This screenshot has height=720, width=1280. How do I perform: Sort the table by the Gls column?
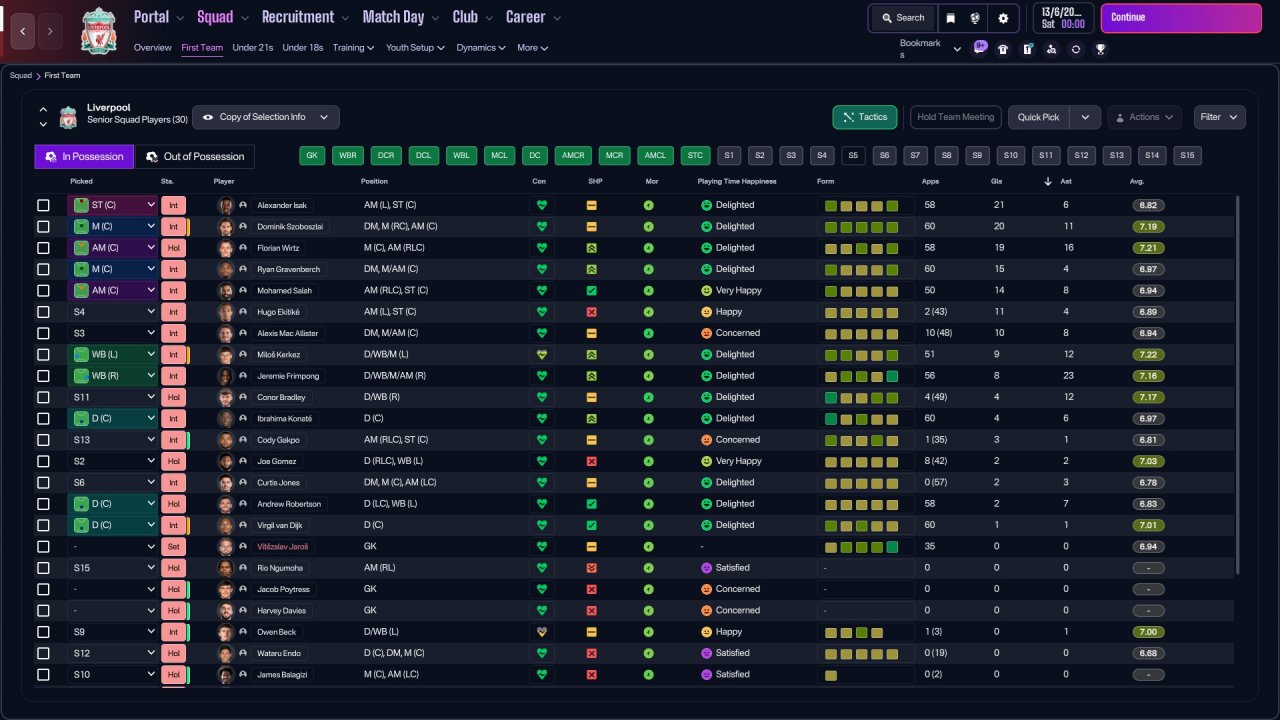click(x=997, y=181)
